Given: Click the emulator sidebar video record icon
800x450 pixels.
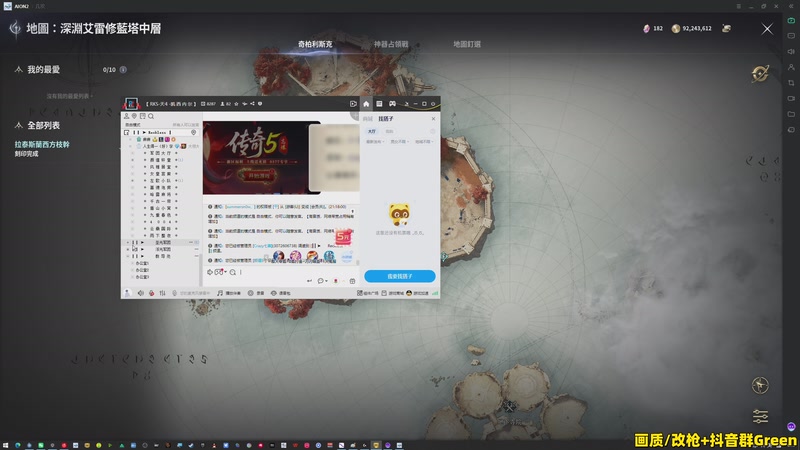Looking at the screenshot, I should tap(791, 98).
